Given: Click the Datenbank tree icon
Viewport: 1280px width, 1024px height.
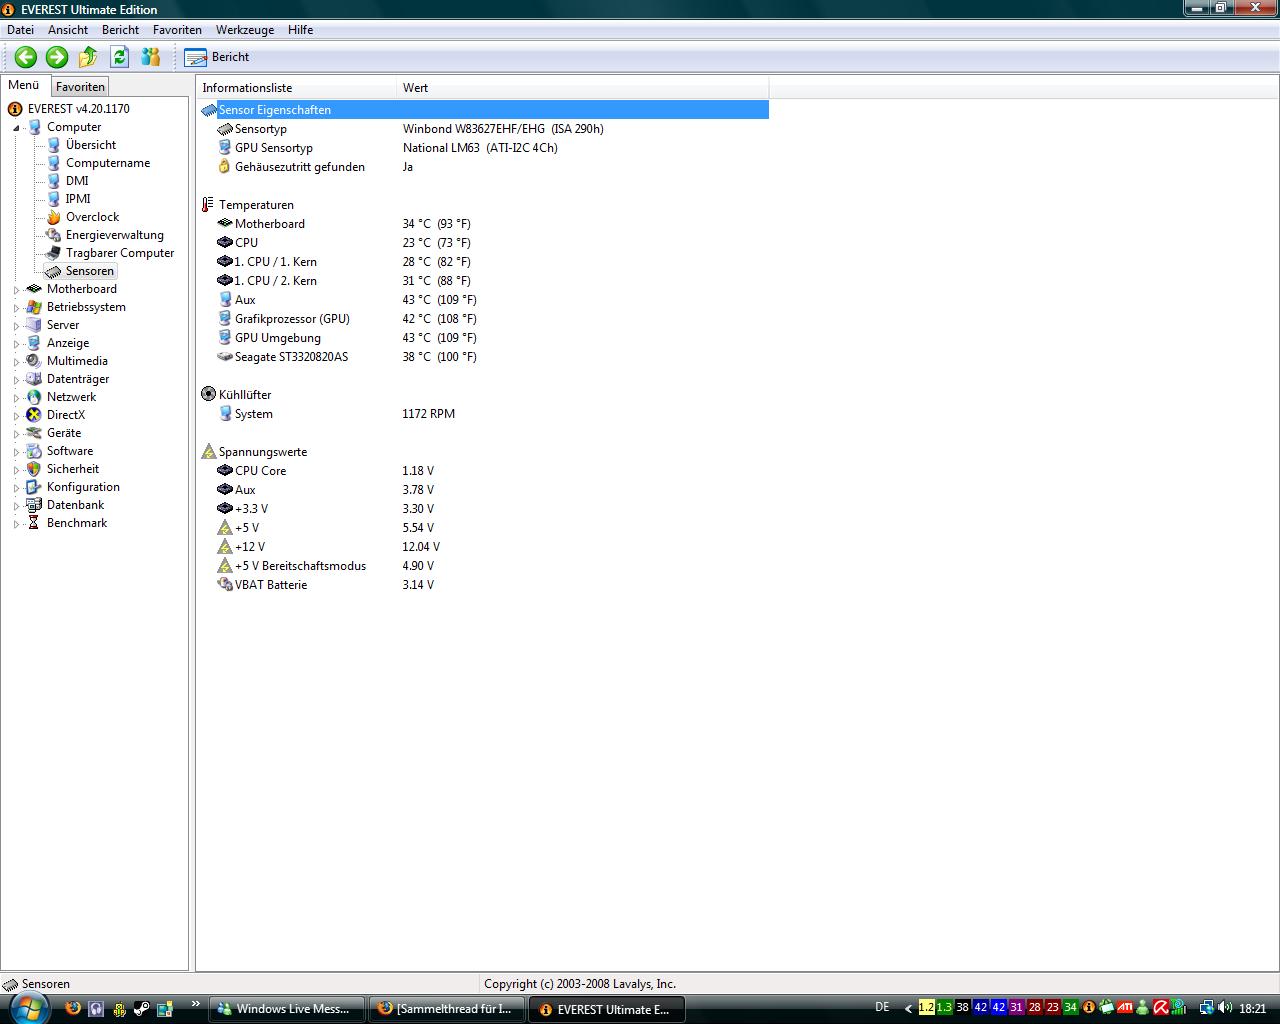Looking at the screenshot, I should (34, 505).
